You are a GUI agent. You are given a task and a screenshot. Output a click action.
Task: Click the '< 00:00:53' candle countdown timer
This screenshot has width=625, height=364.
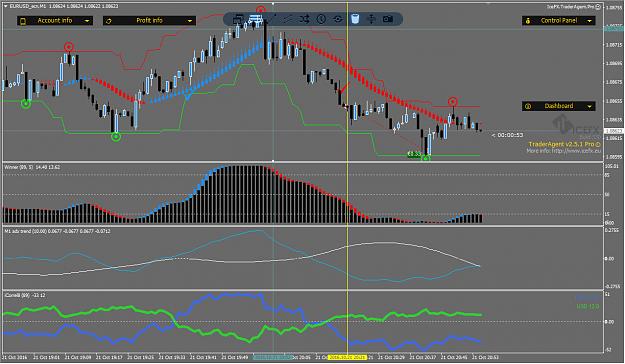point(507,135)
